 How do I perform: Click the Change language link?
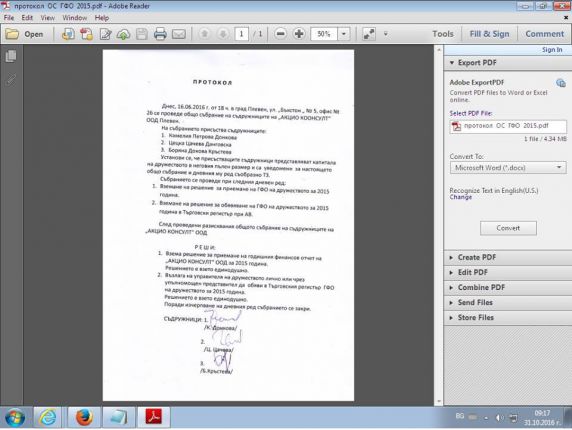pyautogui.click(x=461, y=197)
